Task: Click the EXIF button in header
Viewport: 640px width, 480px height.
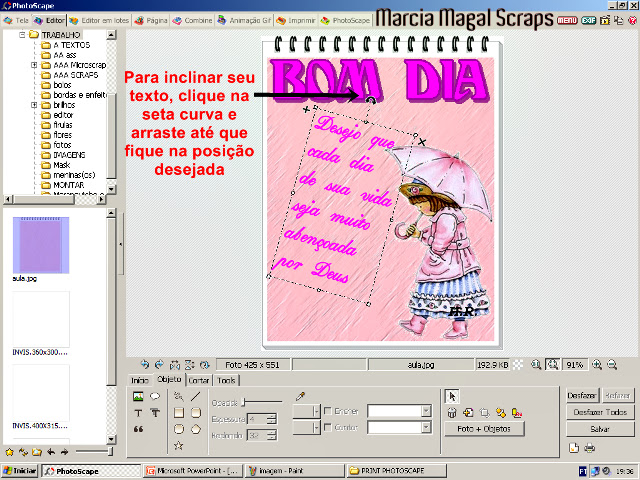Action: (588, 20)
